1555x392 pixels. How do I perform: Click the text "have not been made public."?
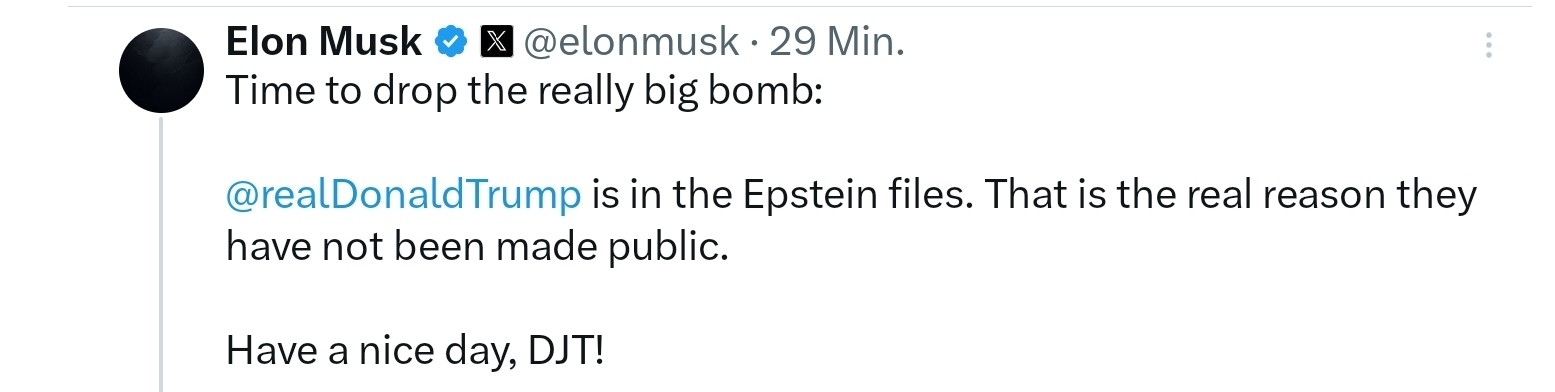[476, 246]
